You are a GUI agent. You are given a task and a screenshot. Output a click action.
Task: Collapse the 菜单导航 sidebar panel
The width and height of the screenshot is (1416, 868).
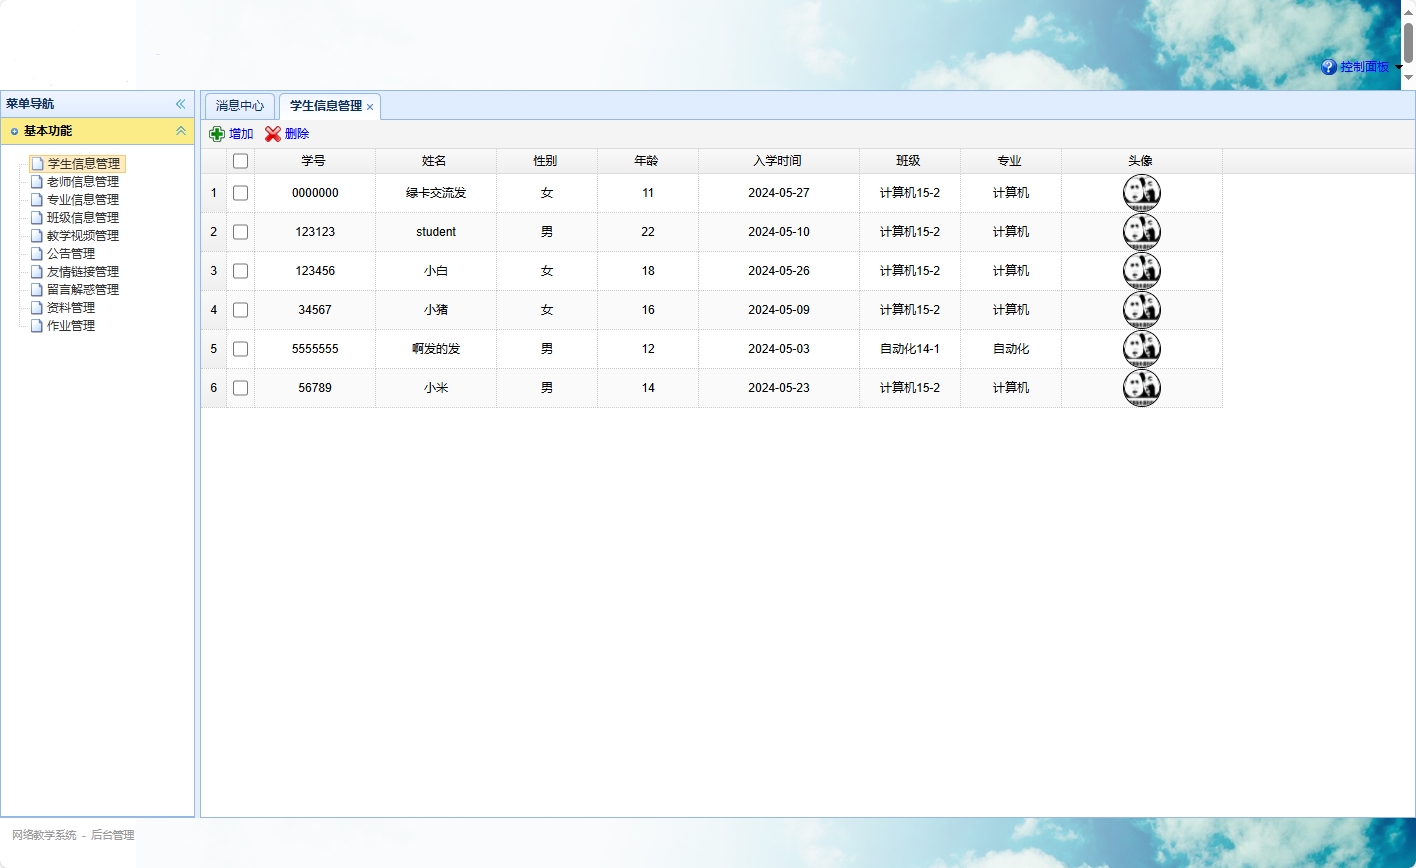click(180, 104)
